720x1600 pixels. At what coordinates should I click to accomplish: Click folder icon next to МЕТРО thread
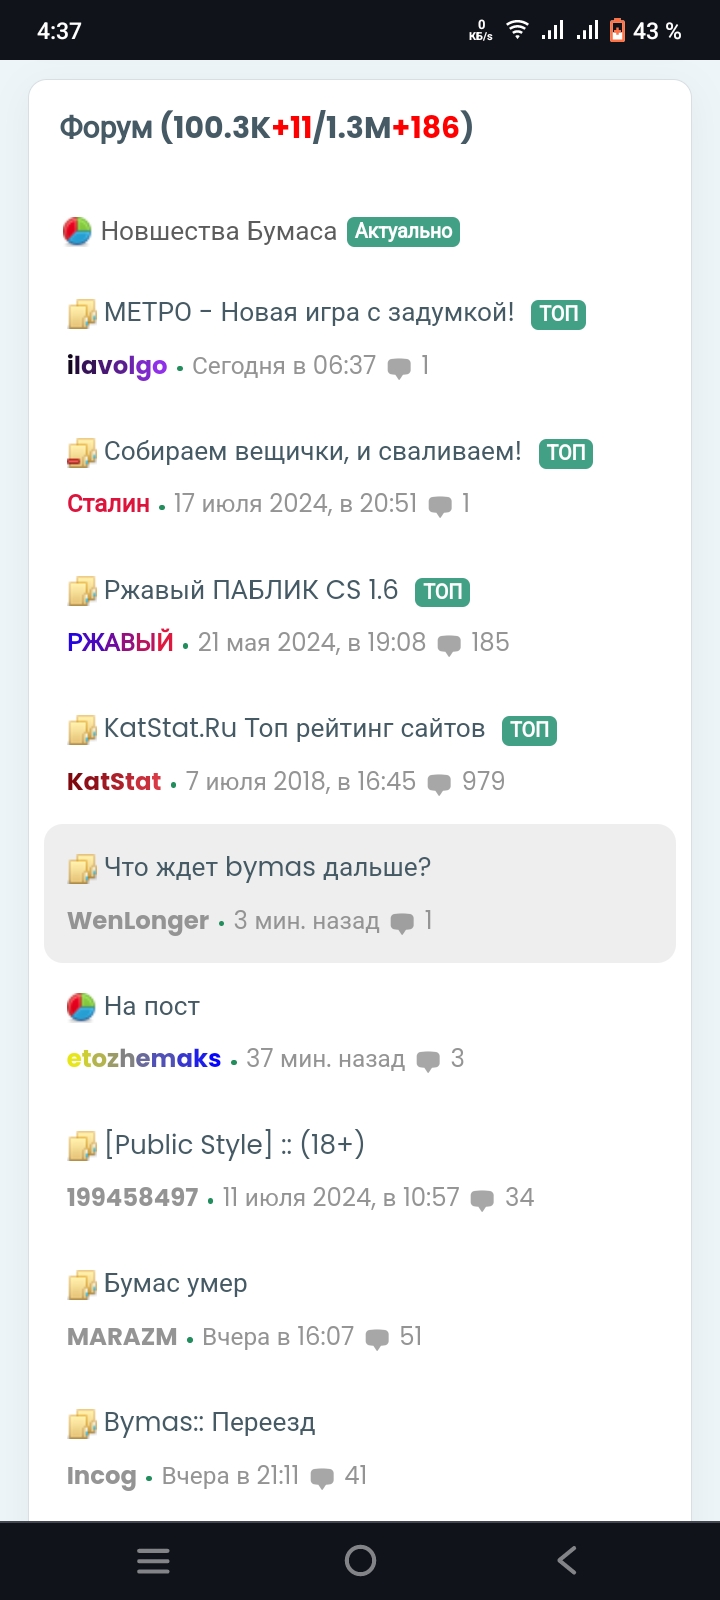coord(82,314)
